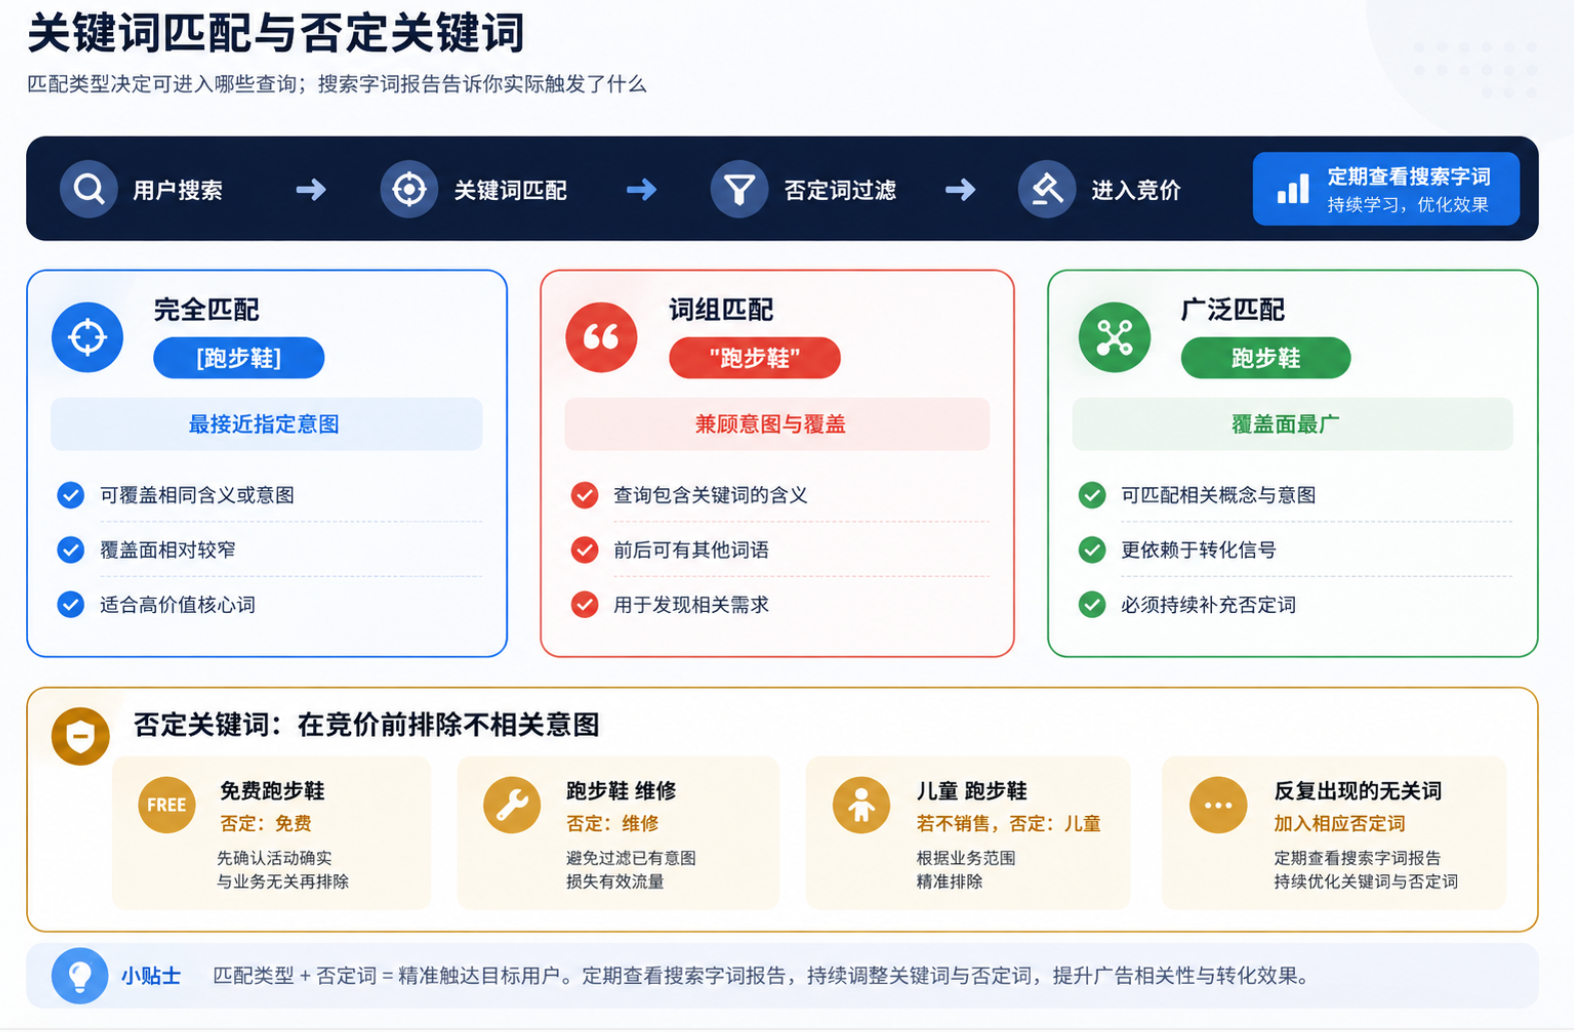Image resolution: width=1574 pixels, height=1032 pixels.
Task: Click the red quotation mark icon for 词组匹配
Action: pyautogui.click(x=601, y=337)
